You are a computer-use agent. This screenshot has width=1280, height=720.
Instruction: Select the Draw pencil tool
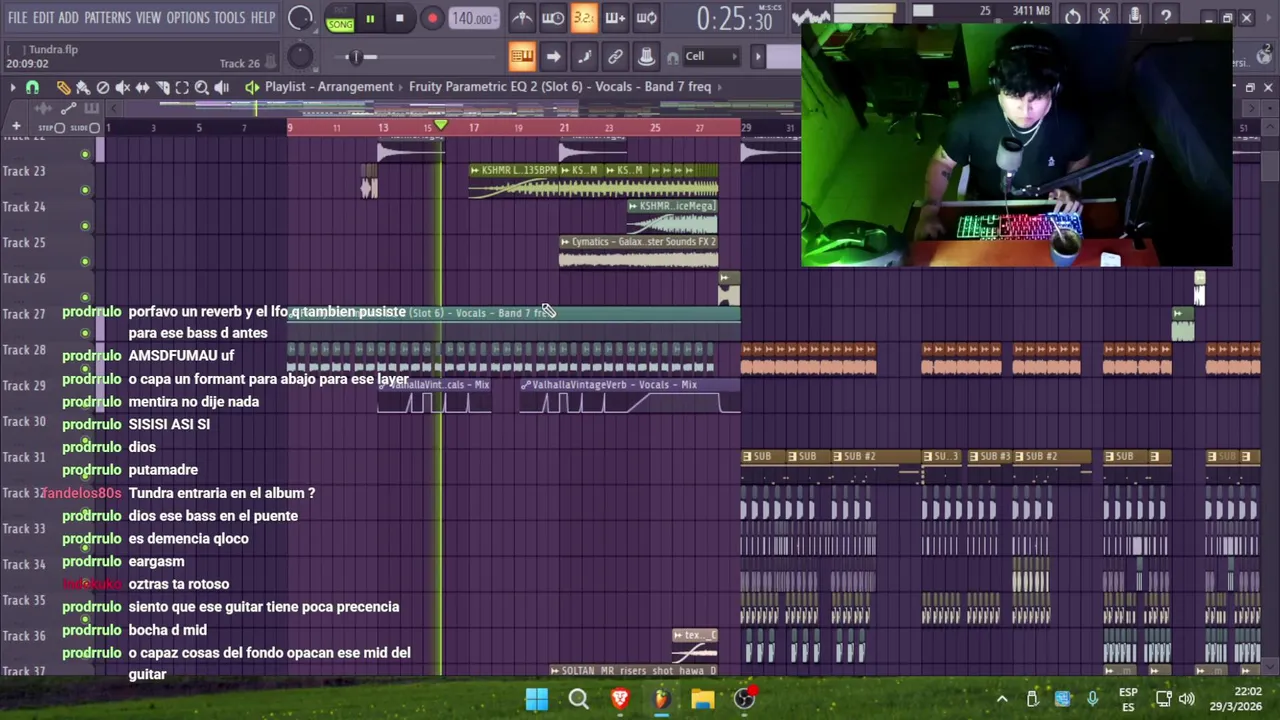pos(63,87)
